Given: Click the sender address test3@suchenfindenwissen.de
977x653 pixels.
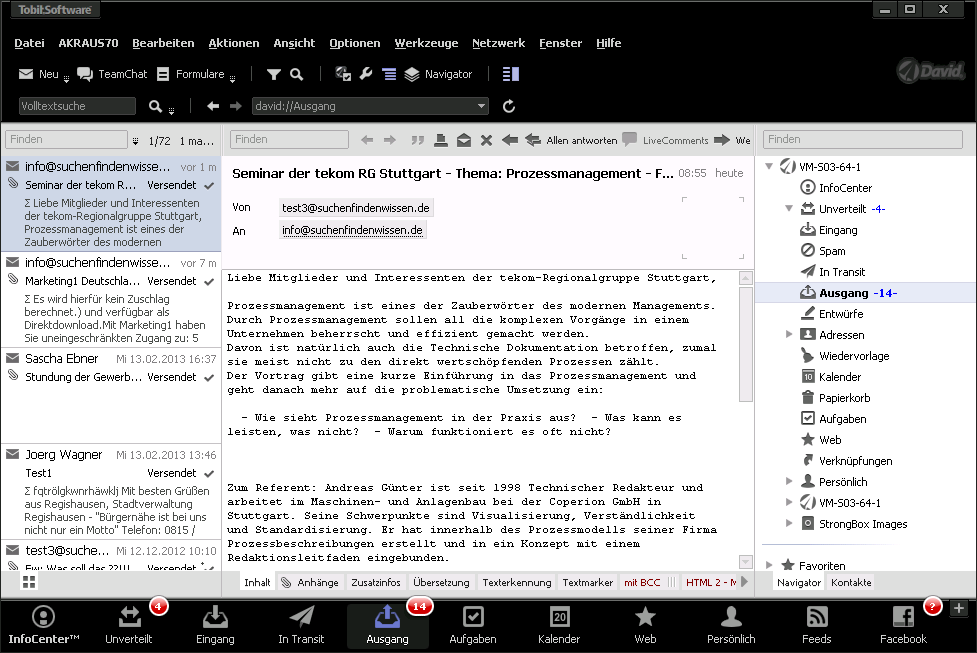Looking at the screenshot, I should 356,207.
